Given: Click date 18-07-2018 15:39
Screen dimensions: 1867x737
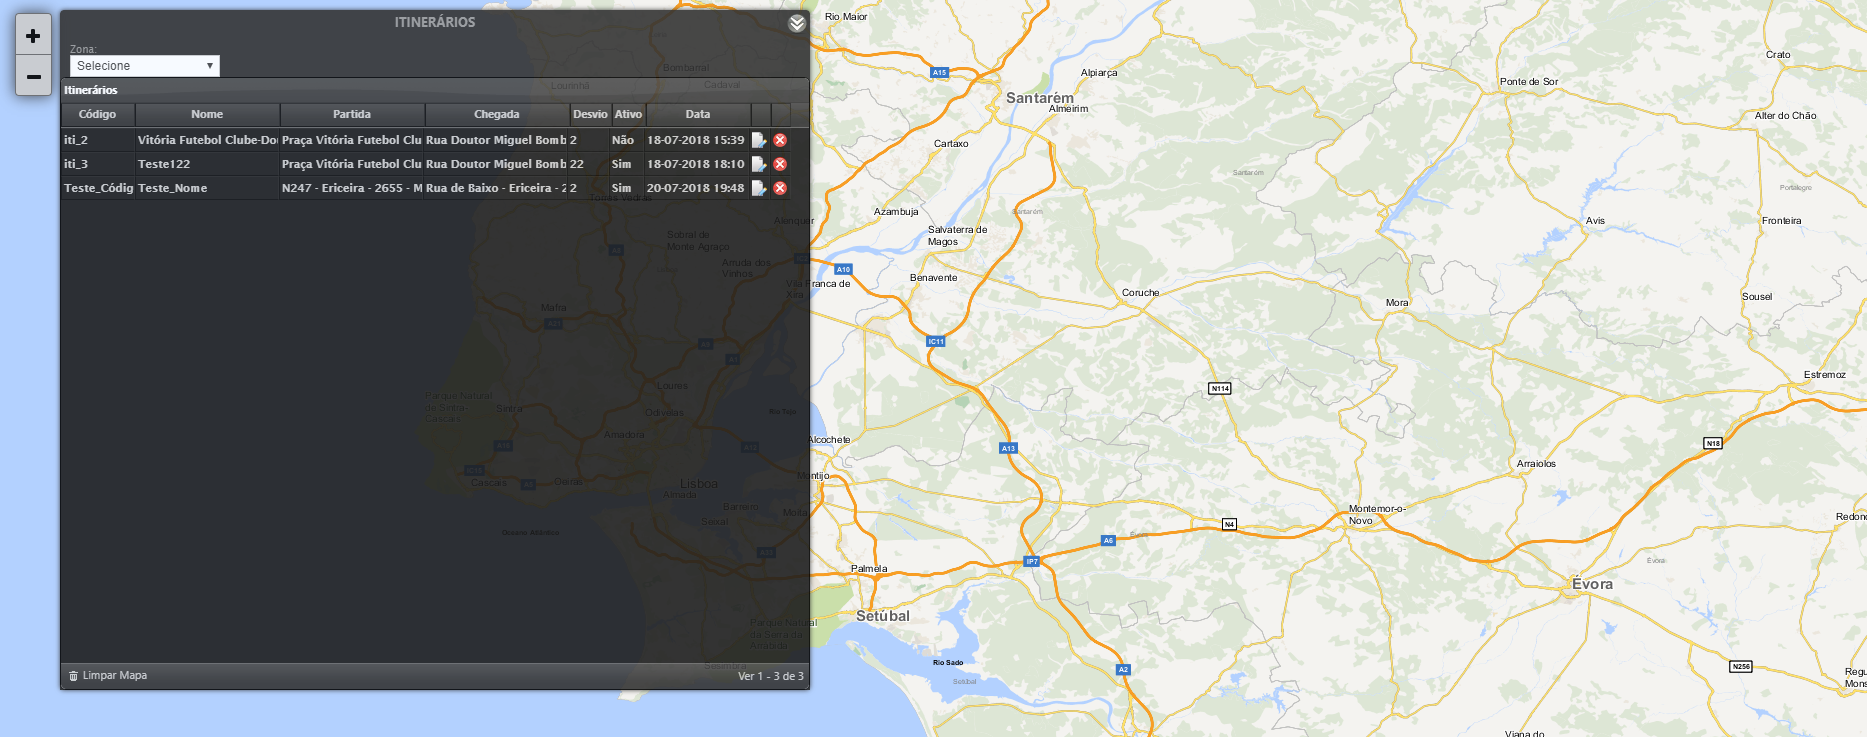Looking at the screenshot, I should coord(696,140).
